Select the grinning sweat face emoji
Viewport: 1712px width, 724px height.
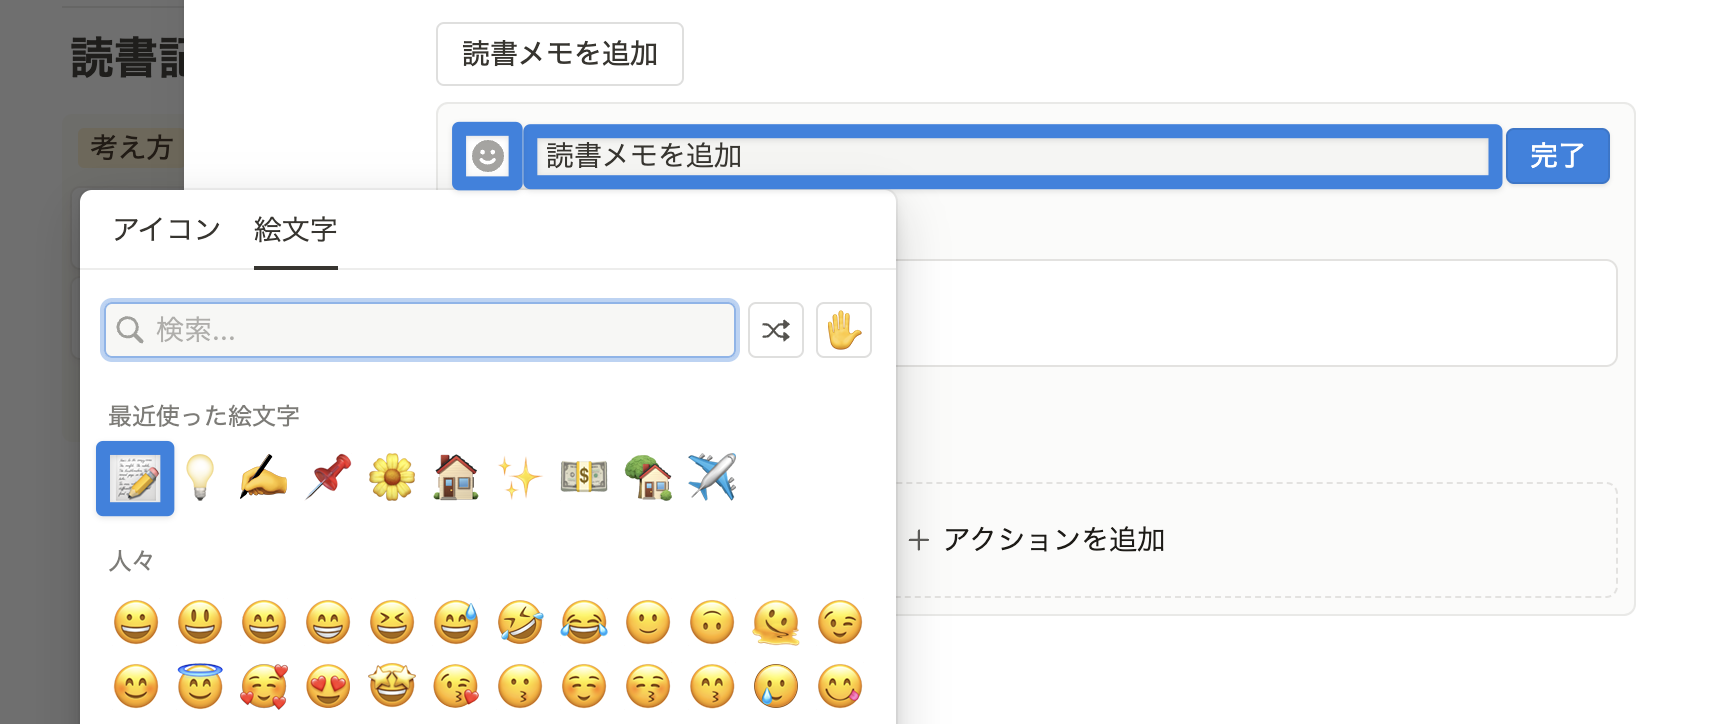tap(456, 622)
